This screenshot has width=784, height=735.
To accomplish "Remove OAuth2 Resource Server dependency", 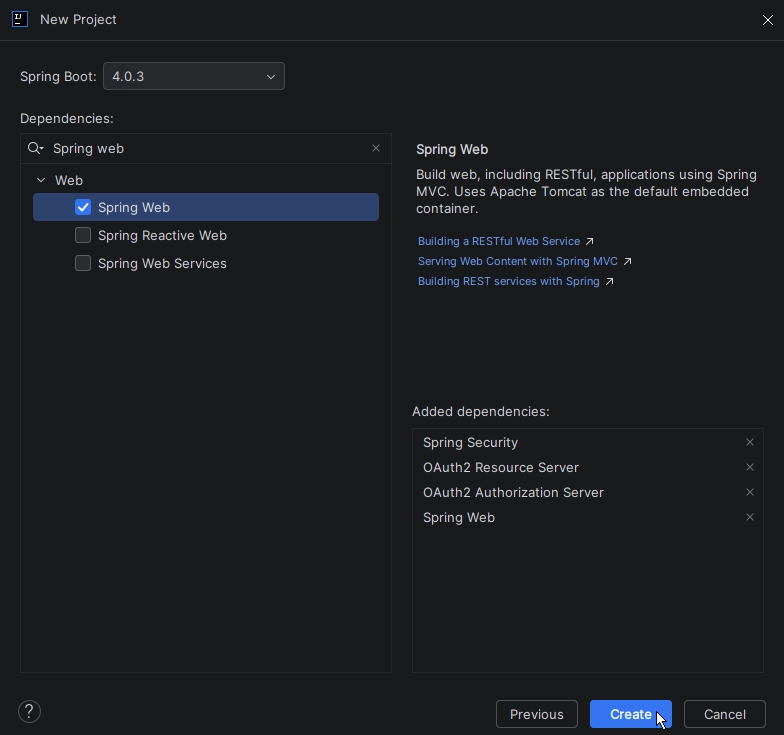I will [x=750, y=467].
